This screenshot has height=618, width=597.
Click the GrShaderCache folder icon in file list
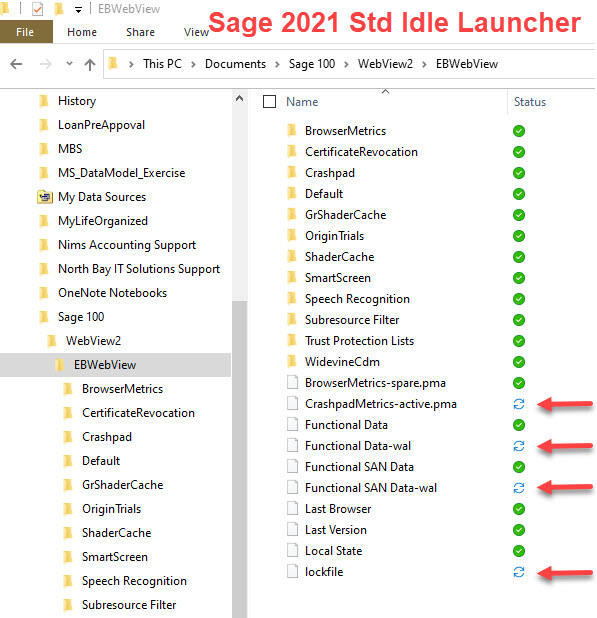pyautogui.click(x=292, y=214)
